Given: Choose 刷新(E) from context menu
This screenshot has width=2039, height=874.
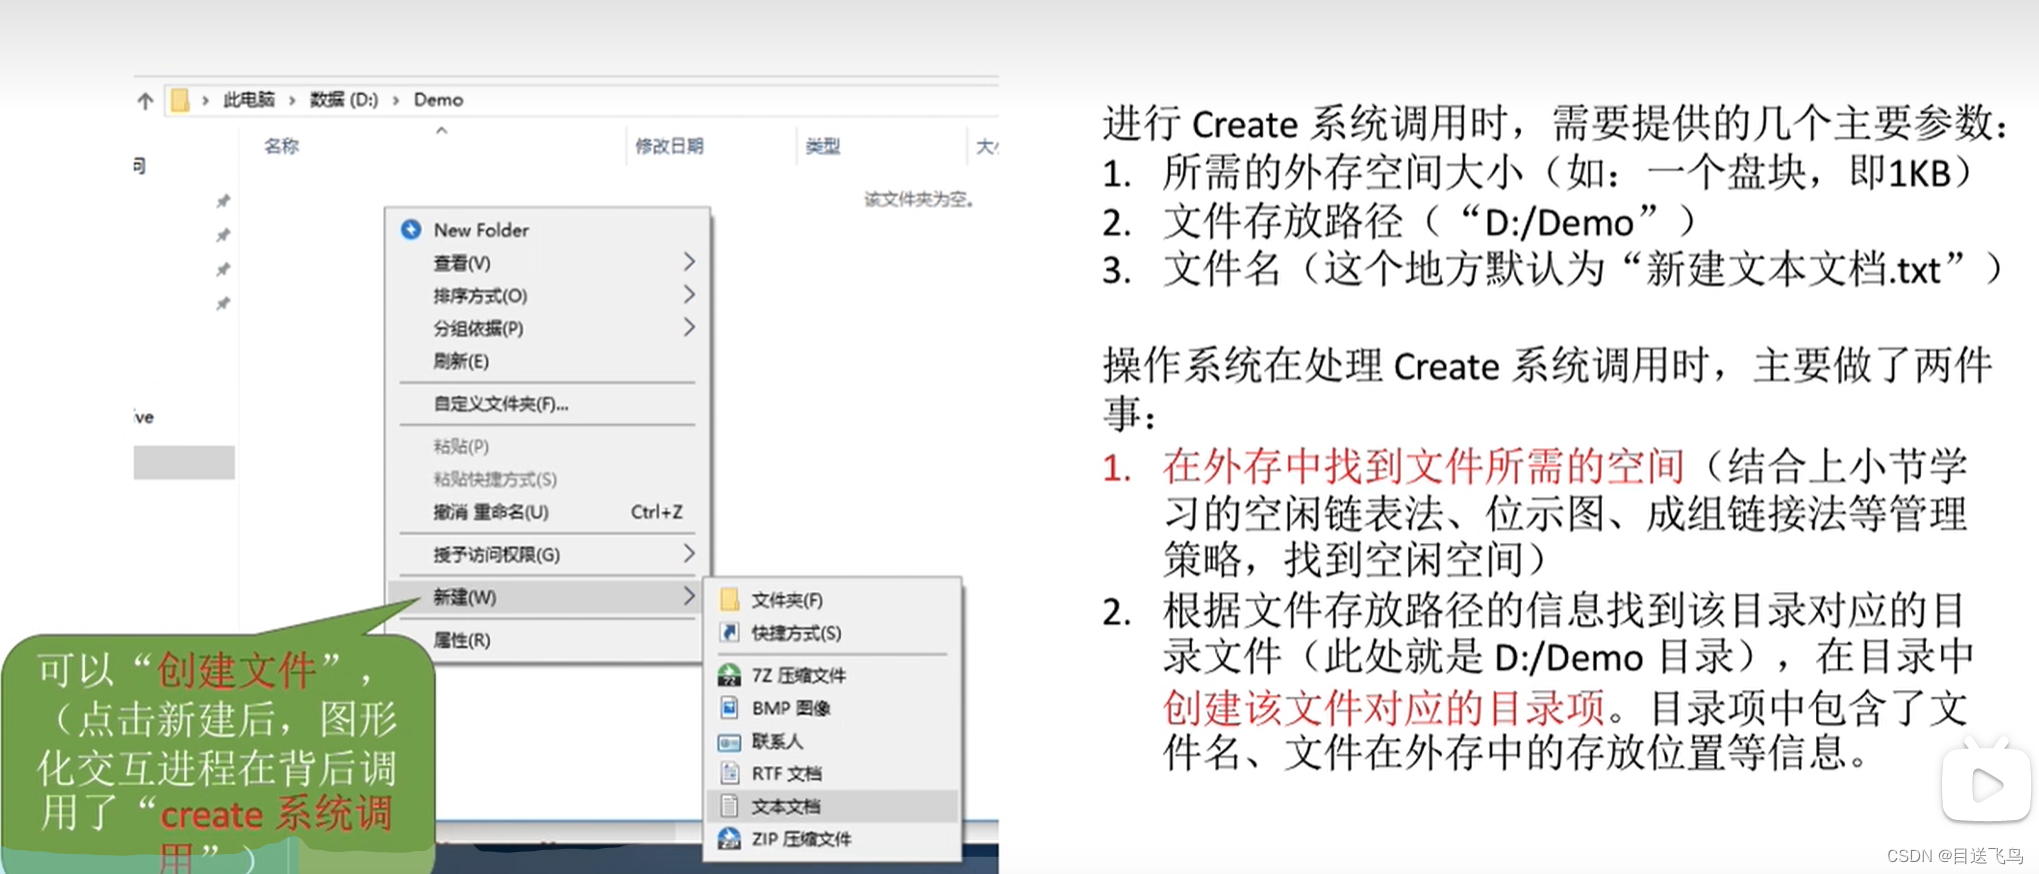Looking at the screenshot, I should click(x=547, y=361).
